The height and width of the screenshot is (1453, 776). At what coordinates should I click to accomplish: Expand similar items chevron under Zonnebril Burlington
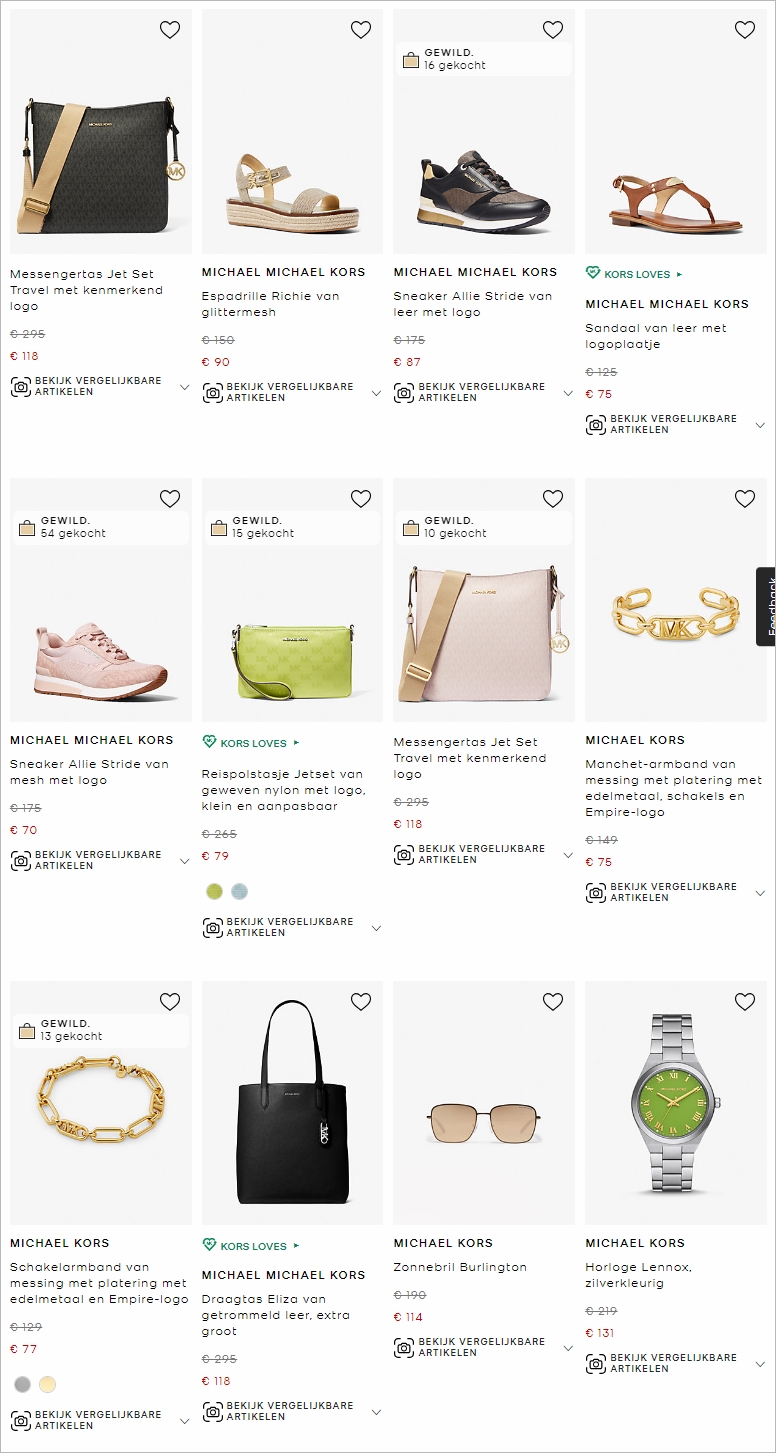568,1348
